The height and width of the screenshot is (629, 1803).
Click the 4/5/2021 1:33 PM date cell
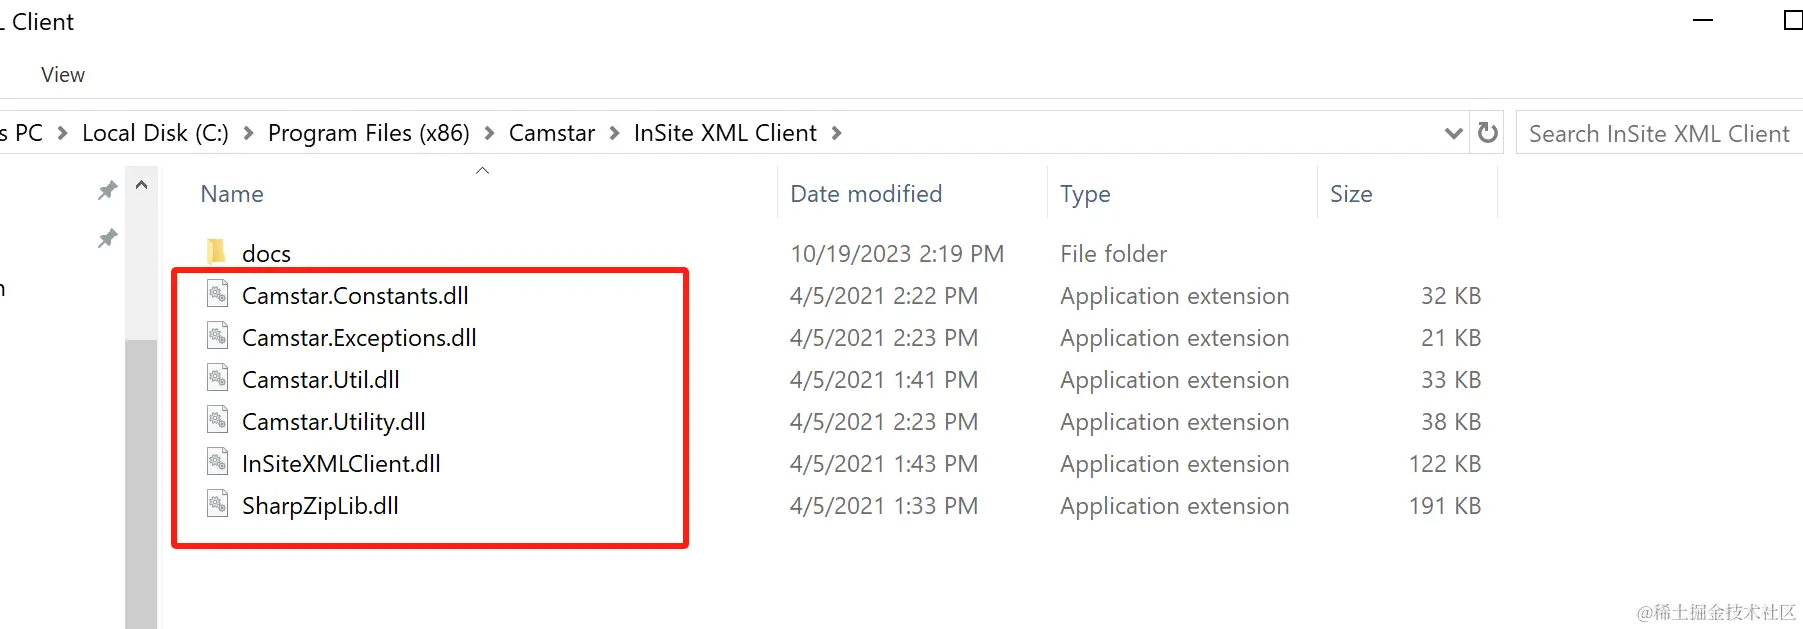pos(884,505)
